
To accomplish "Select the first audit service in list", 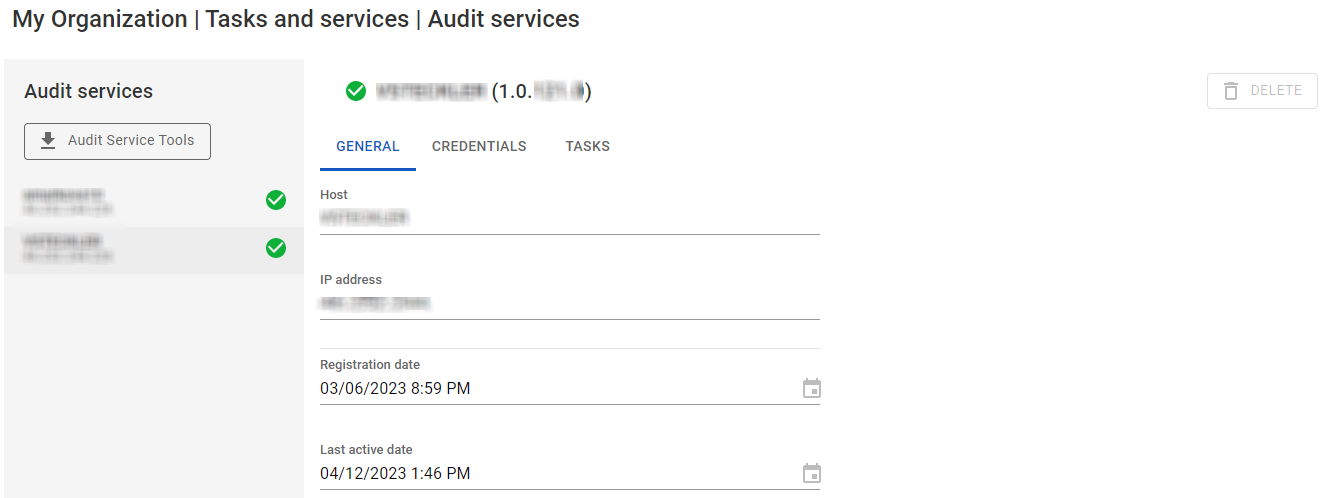I will click(x=154, y=201).
